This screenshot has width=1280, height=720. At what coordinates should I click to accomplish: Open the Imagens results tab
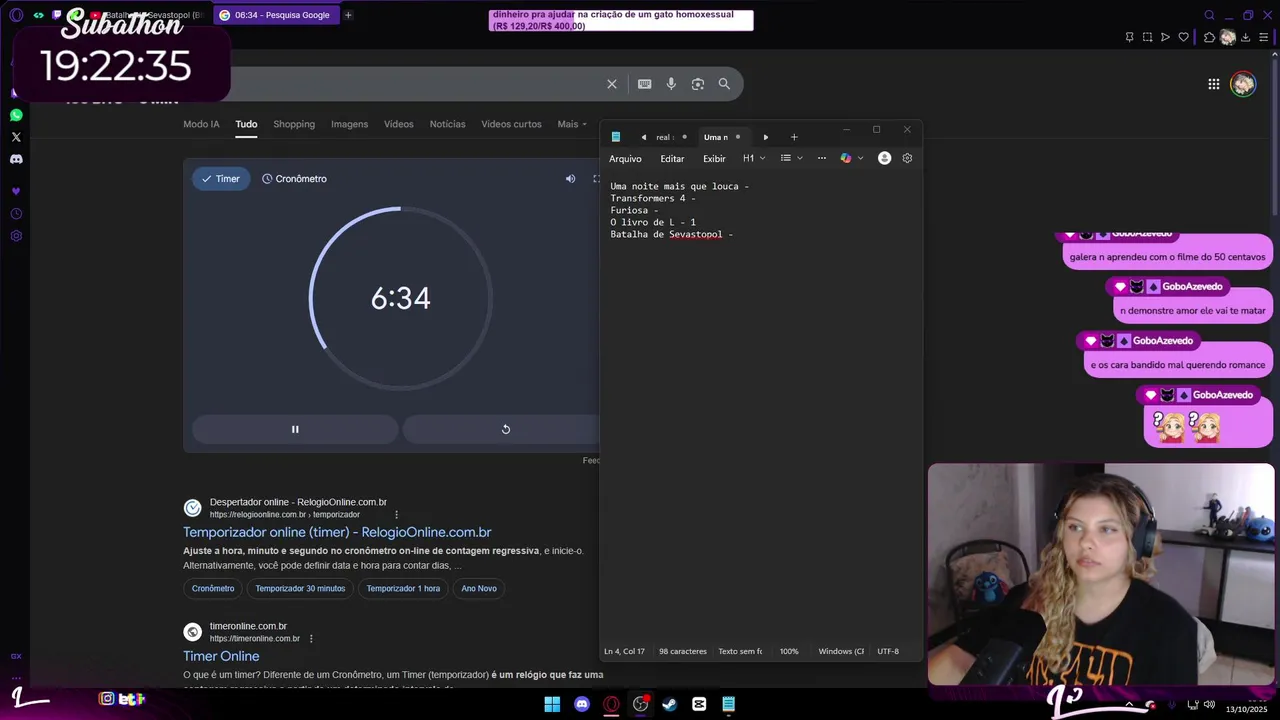pos(349,124)
